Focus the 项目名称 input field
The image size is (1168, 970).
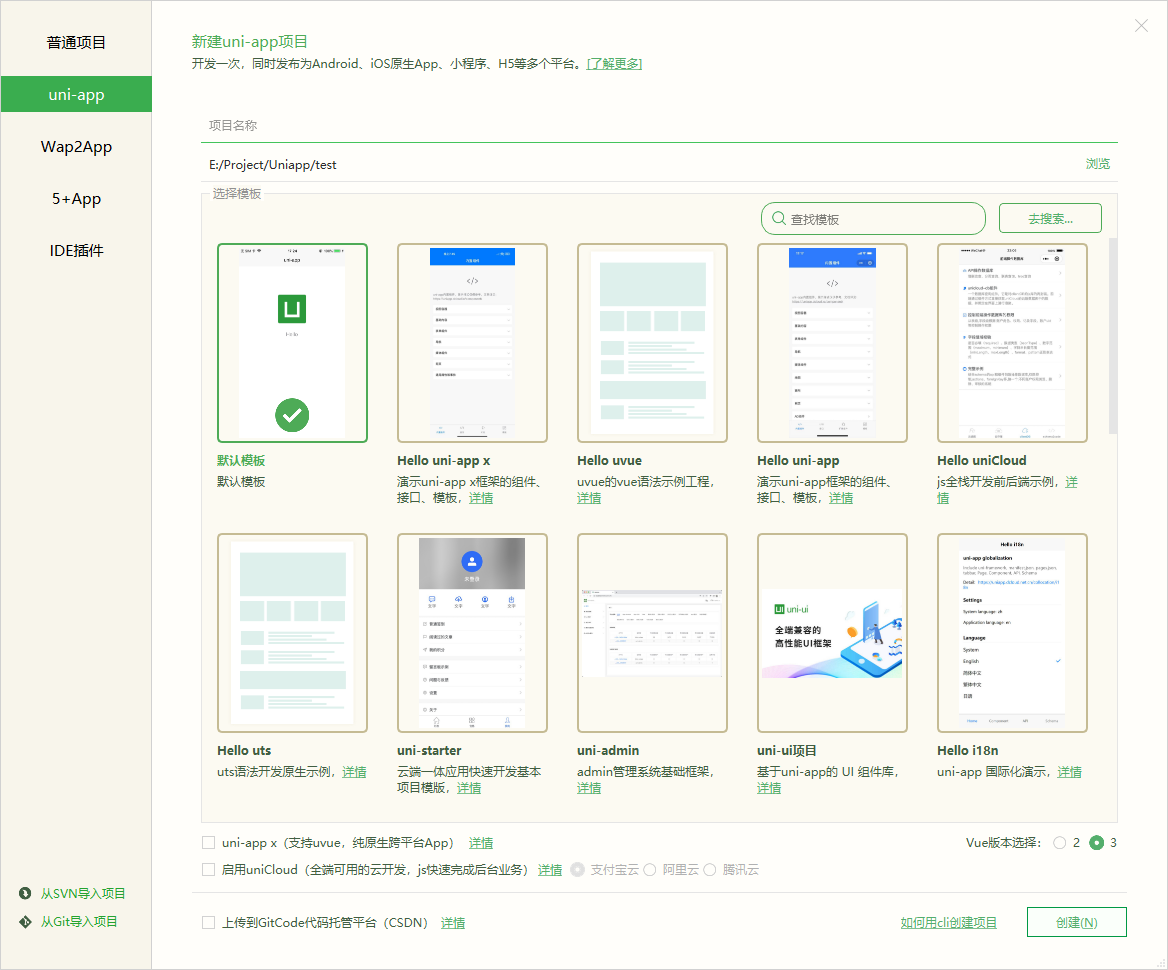pos(658,126)
